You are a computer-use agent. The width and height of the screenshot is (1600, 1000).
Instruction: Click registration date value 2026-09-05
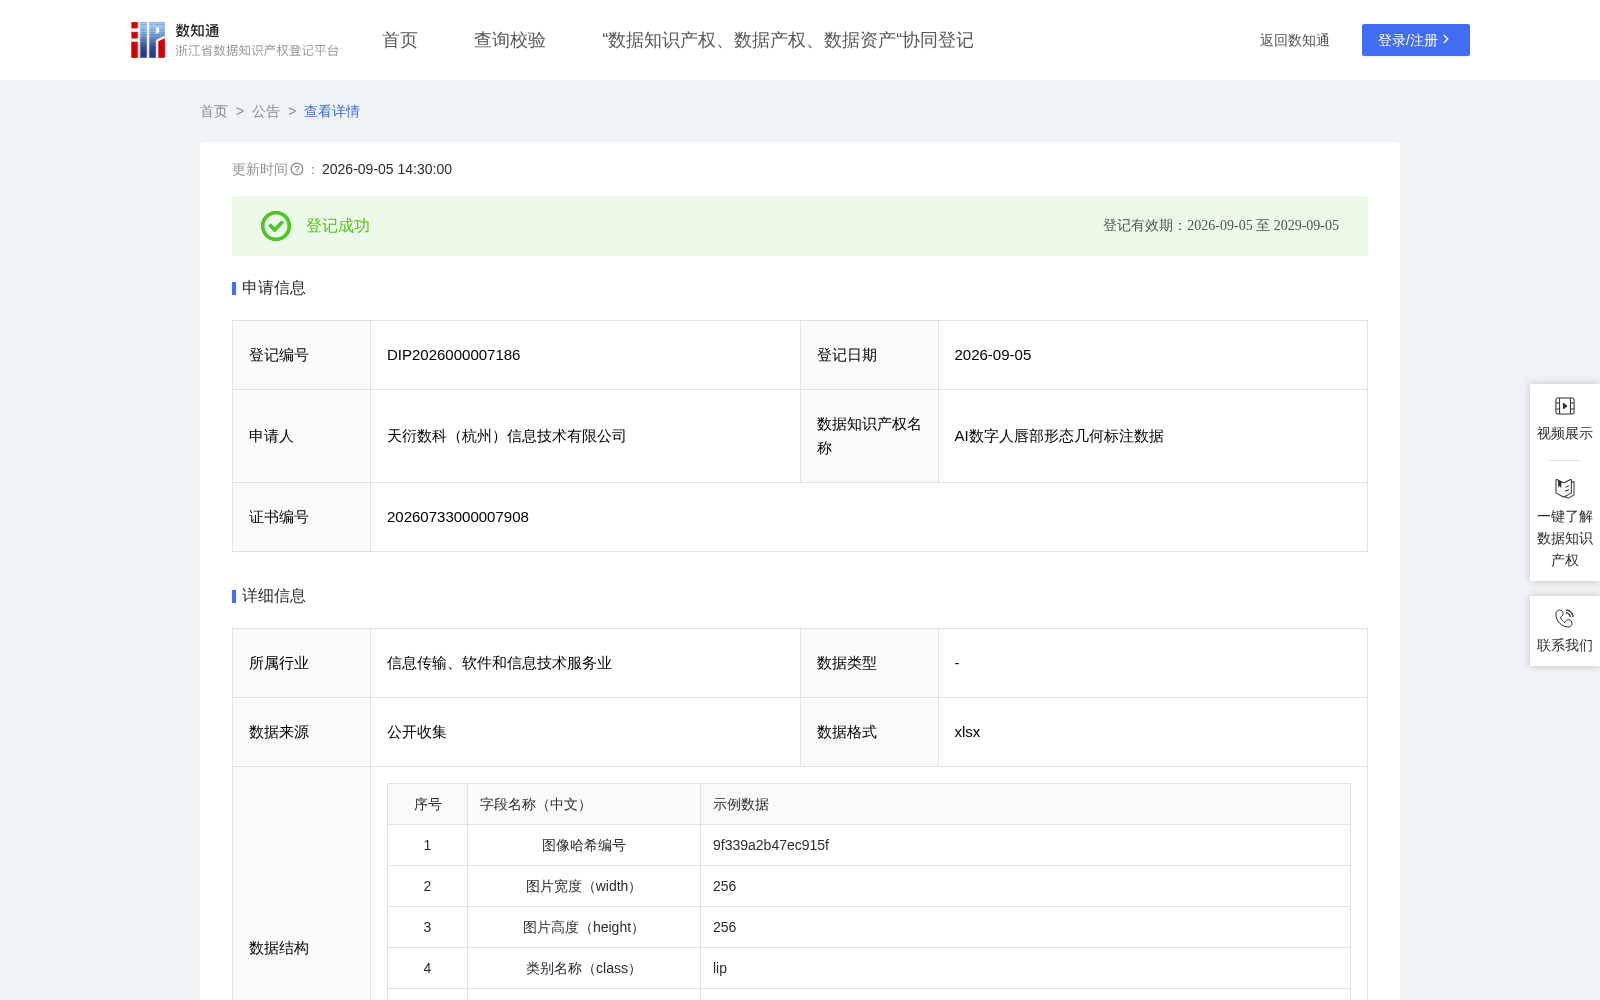(x=993, y=355)
